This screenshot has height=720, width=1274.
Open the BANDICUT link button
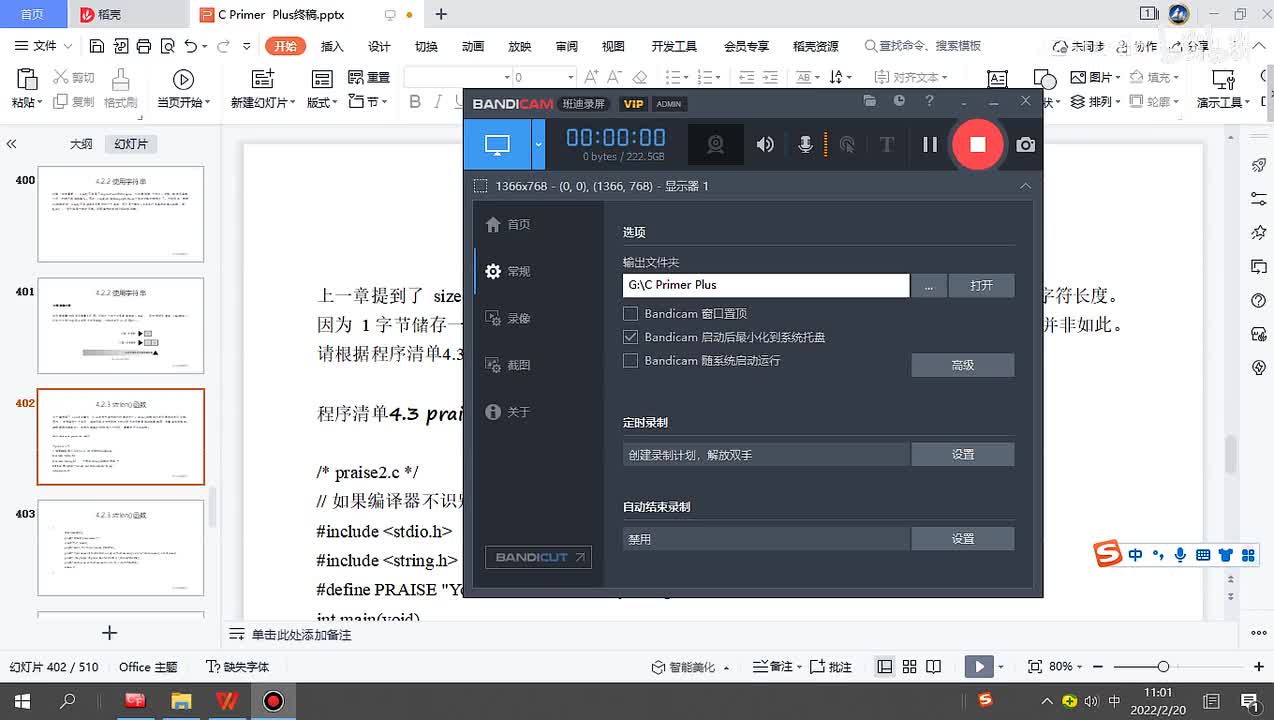pos(538,557)
